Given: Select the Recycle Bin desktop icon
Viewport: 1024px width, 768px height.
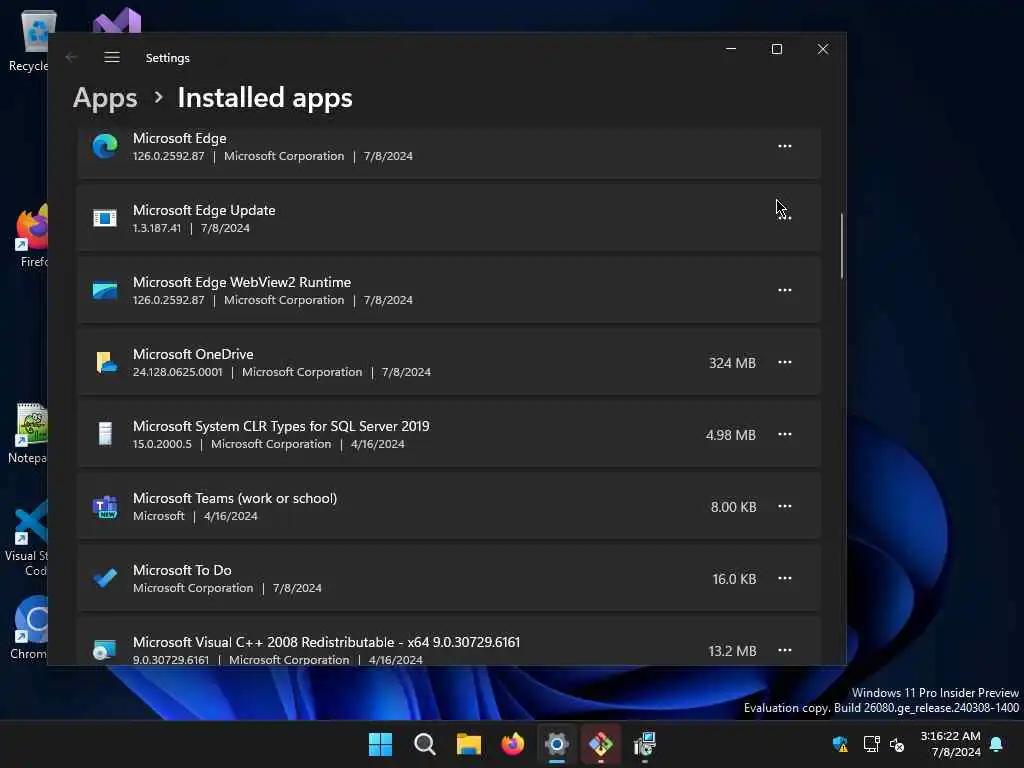Looking at the screenshot, I should pyautogui.click(x=31, y=40).
